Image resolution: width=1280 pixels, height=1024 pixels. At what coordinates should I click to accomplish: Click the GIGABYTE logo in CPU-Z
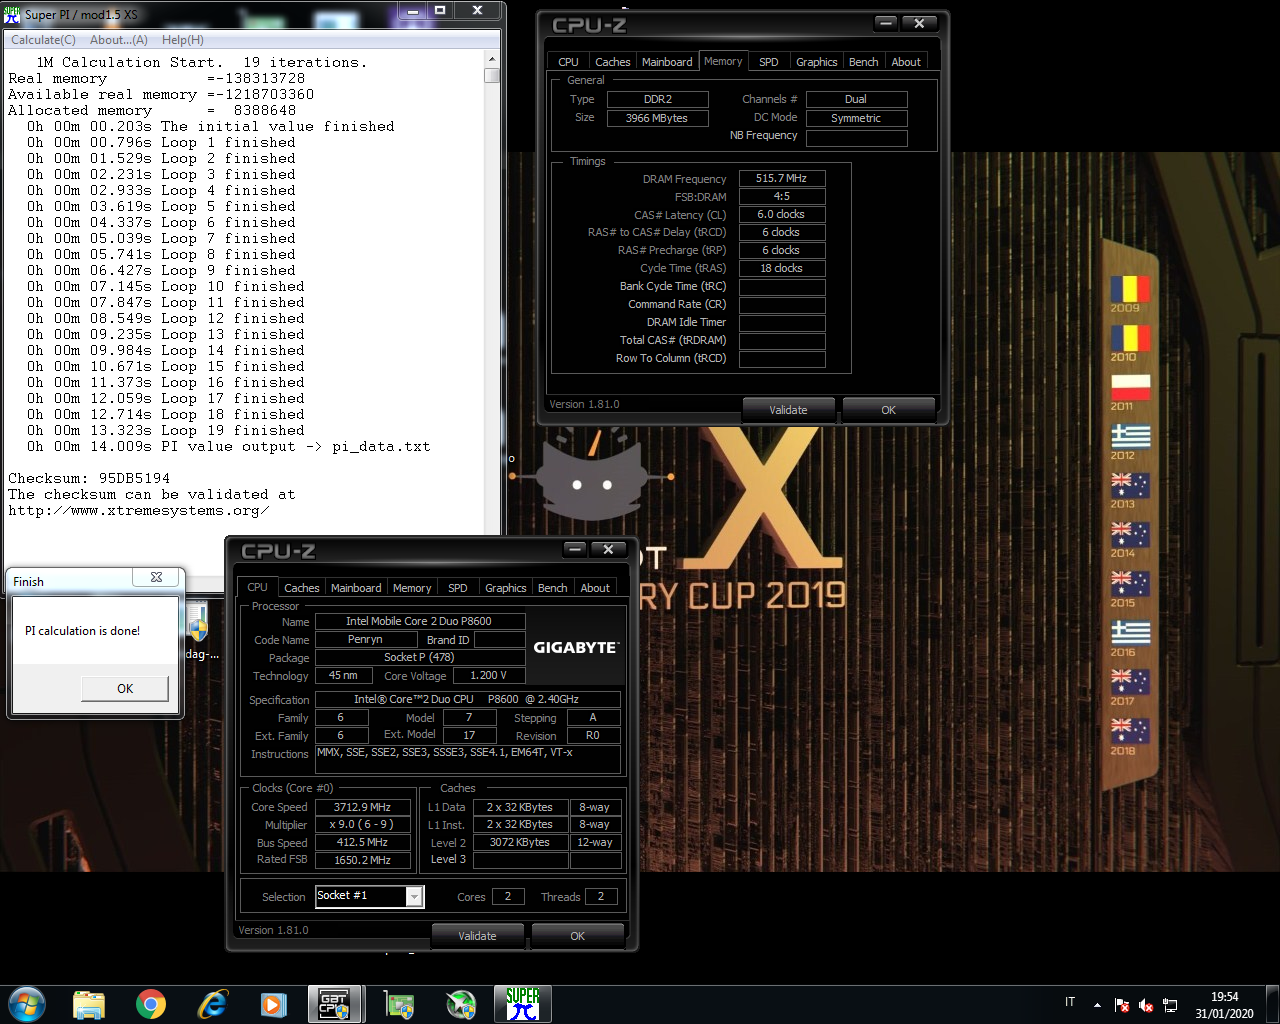coord(575,648)
